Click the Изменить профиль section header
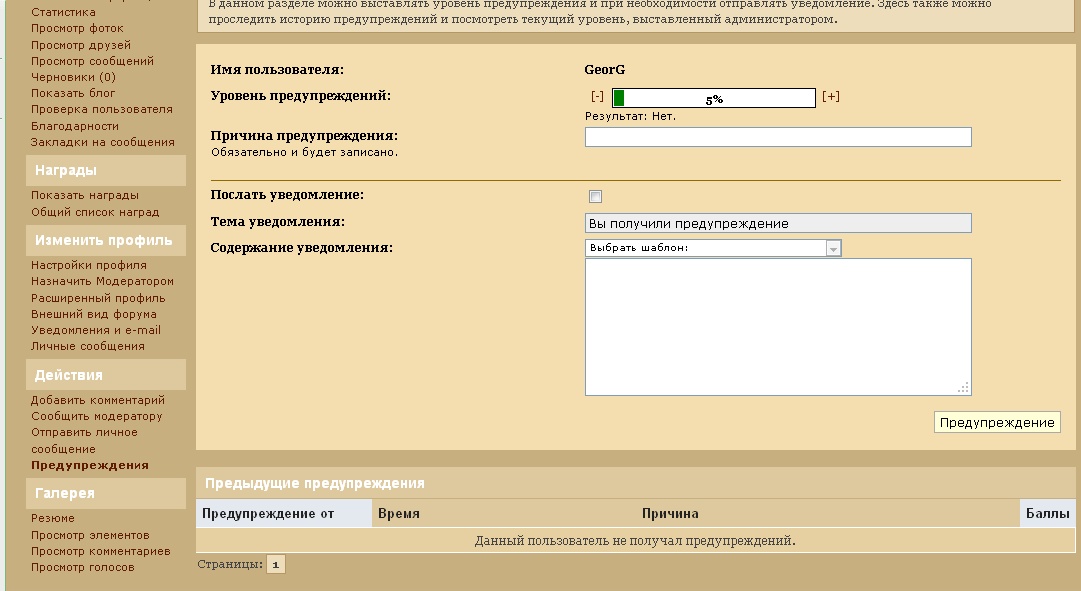This screenshot has width=1081, height=591. coord(105,241)
